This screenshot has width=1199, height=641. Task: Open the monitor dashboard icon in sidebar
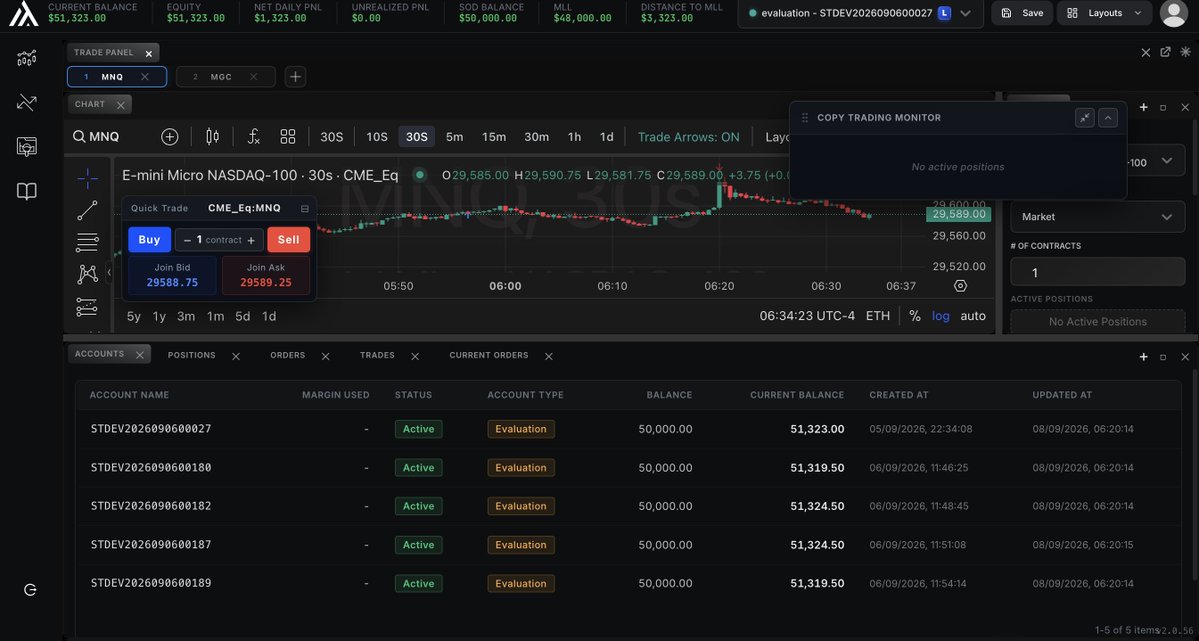pos(27,147)
